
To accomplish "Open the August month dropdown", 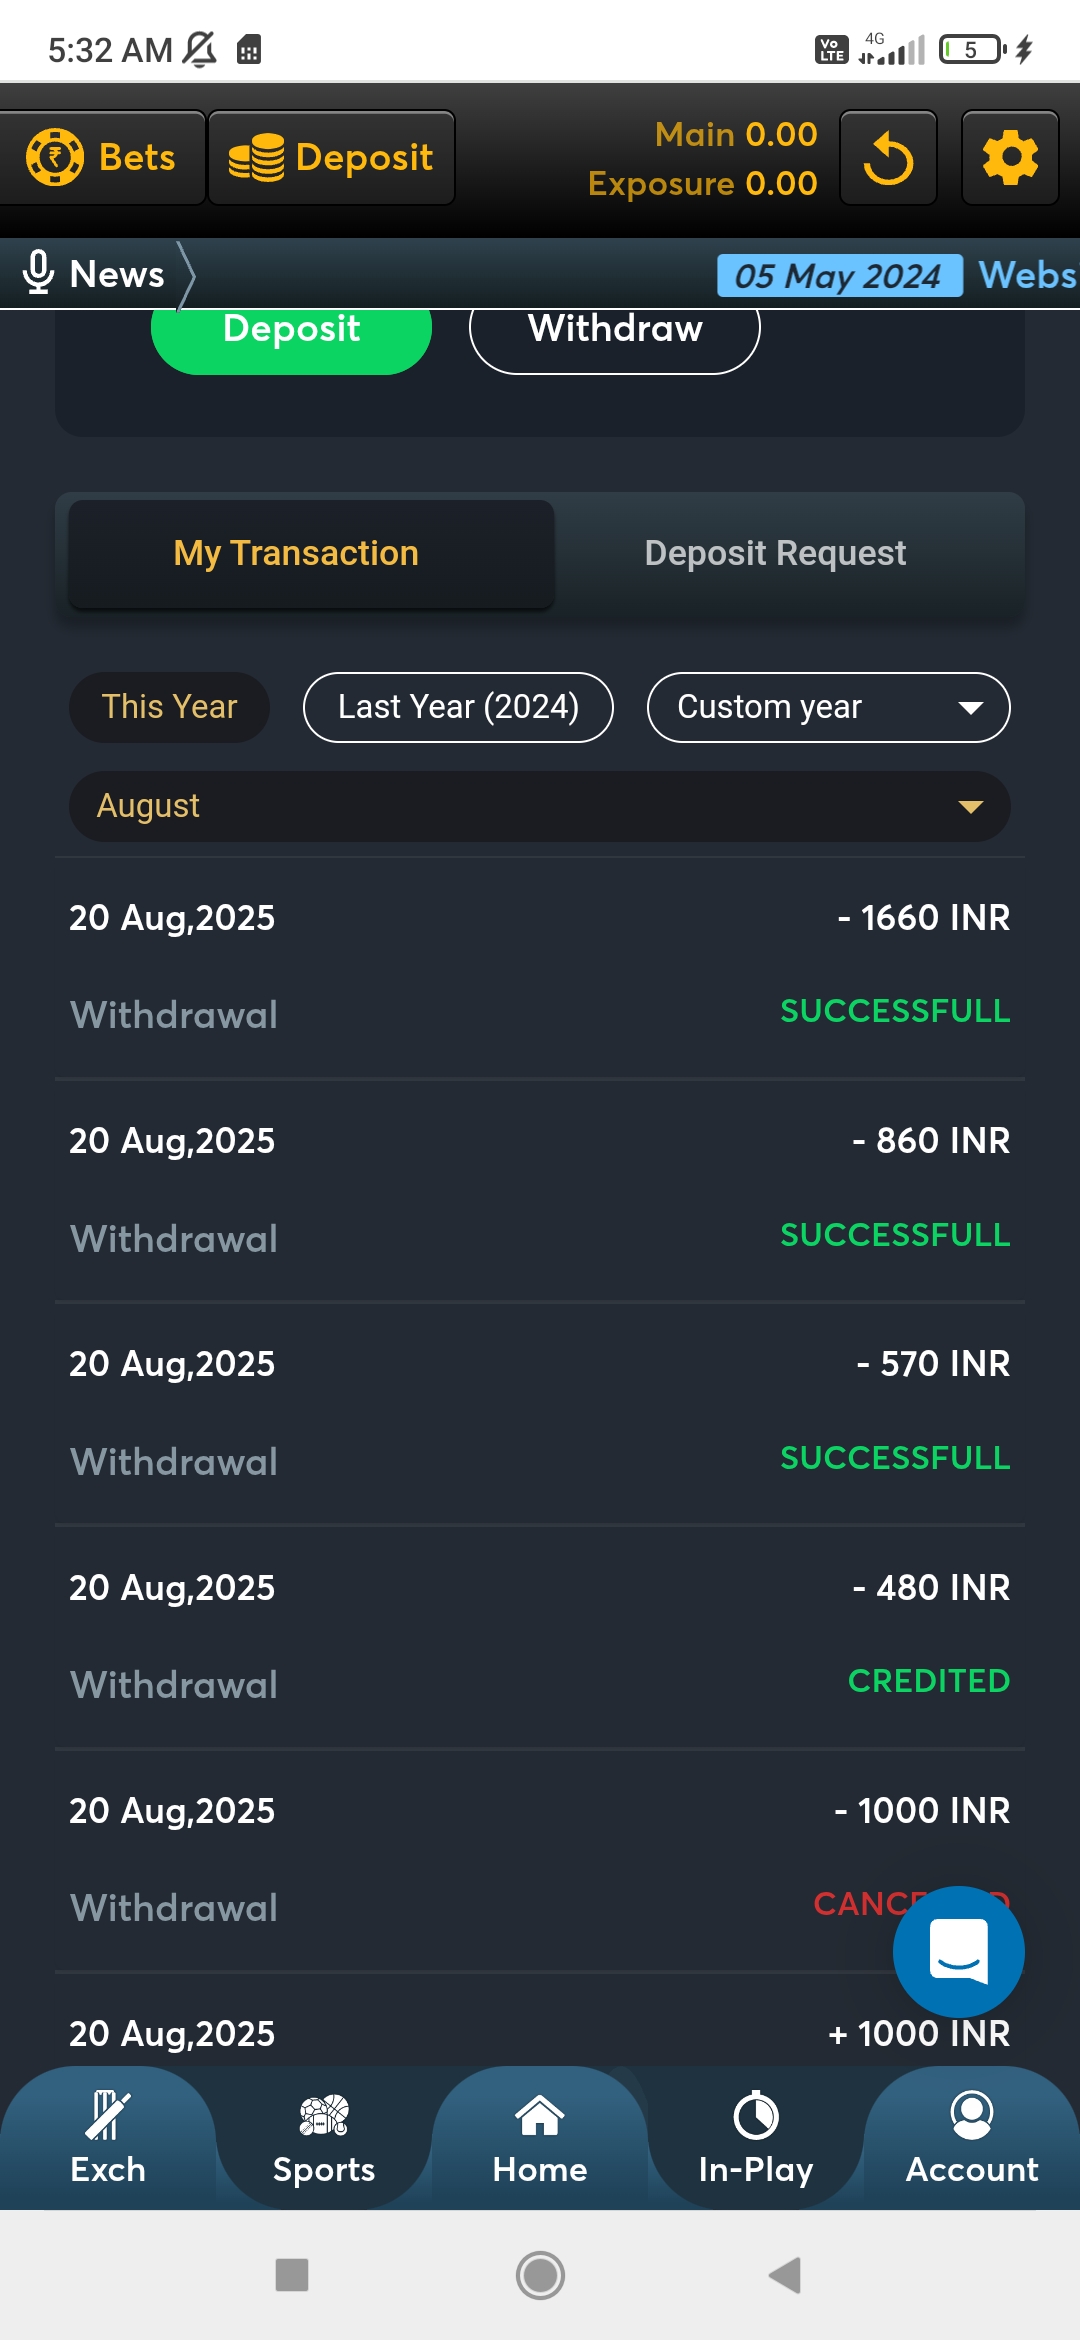I will [540, 806].
